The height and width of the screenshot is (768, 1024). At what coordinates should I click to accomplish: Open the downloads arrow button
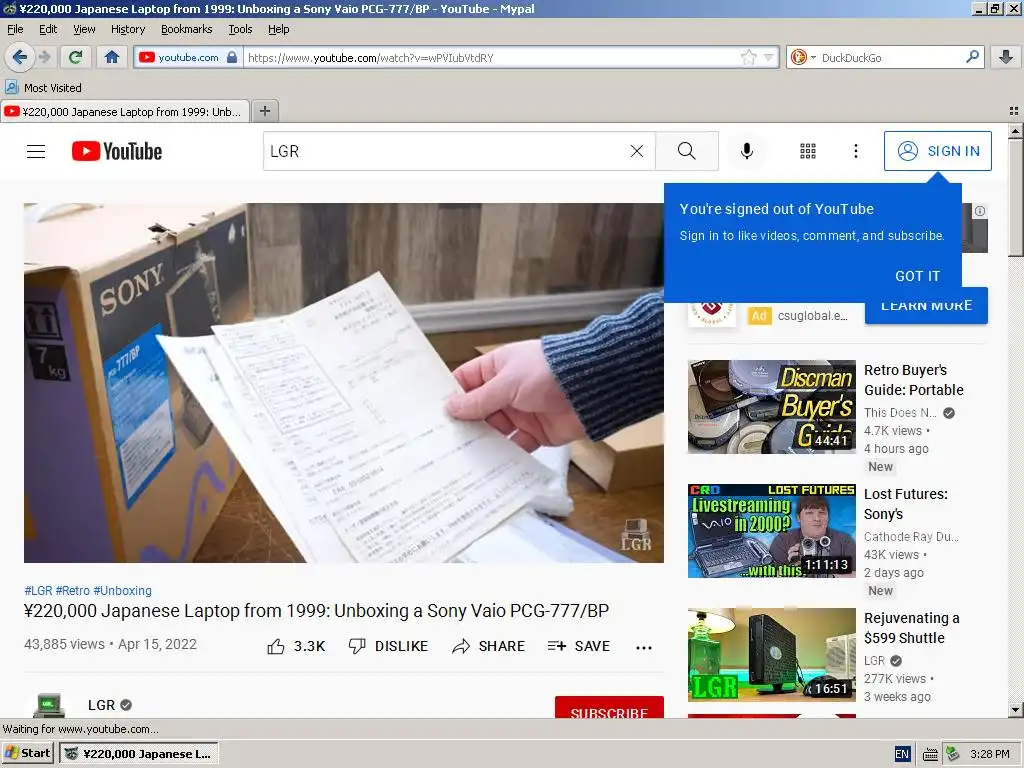tap(1006, 57)
